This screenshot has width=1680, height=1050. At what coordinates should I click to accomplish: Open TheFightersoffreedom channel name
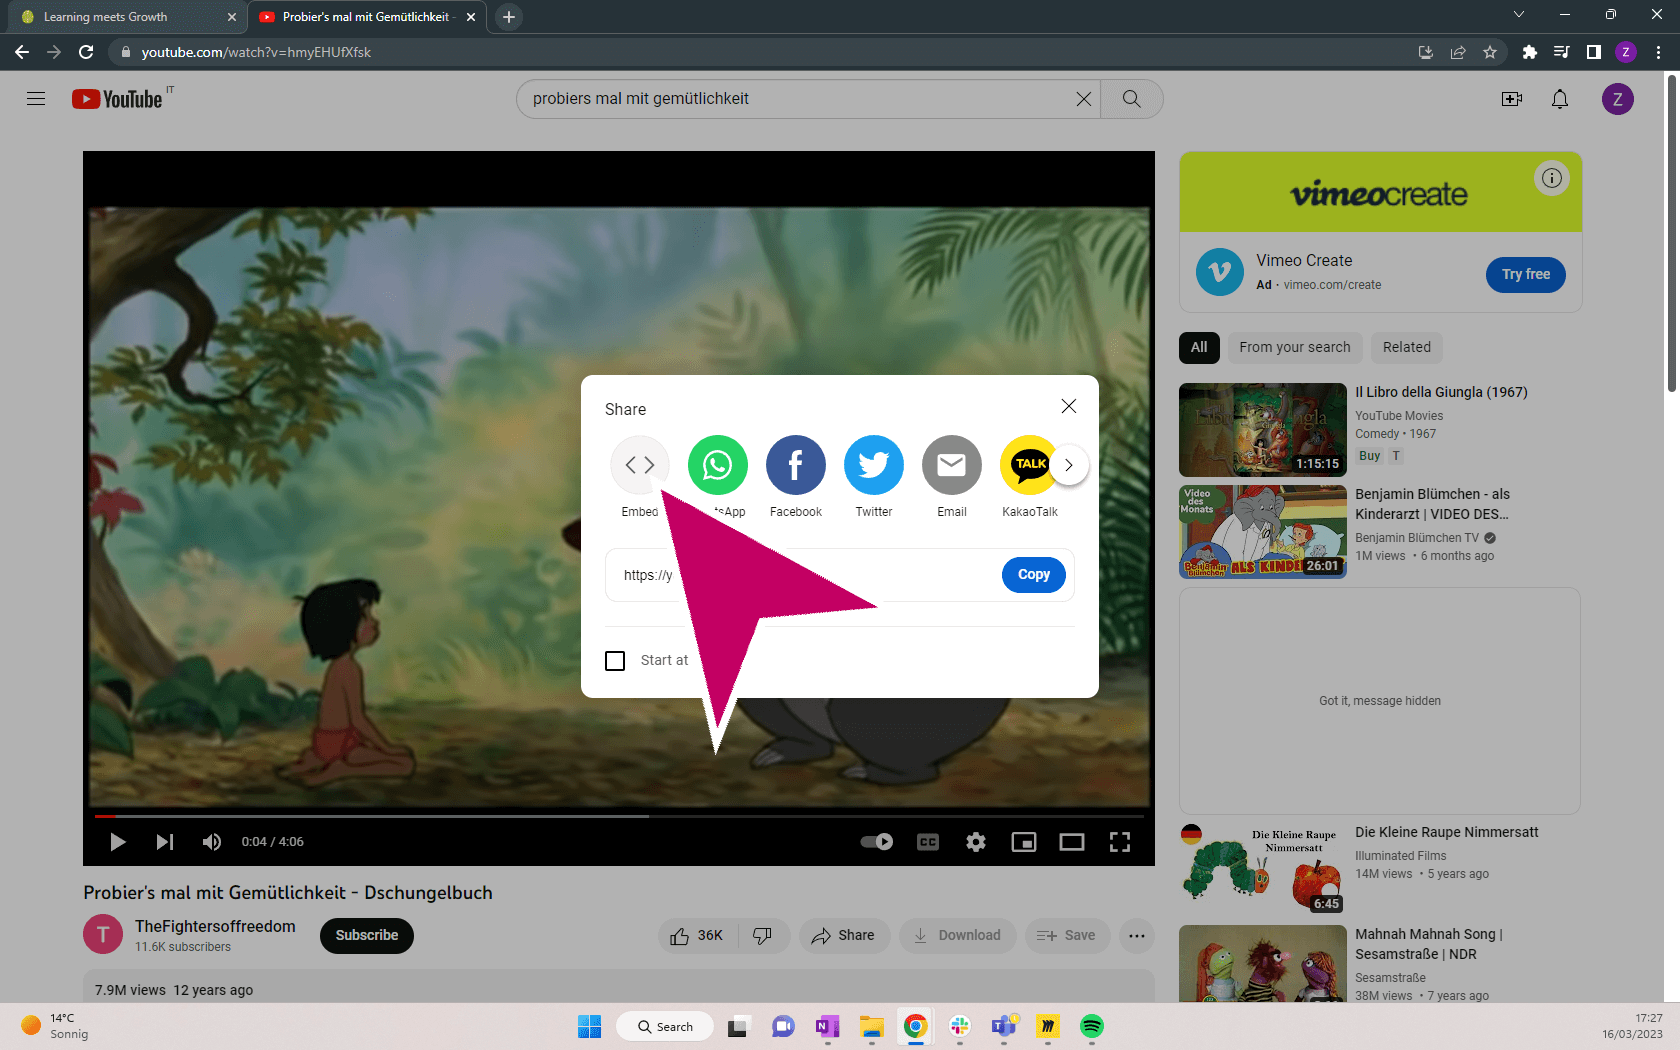[x=215, y=926]
